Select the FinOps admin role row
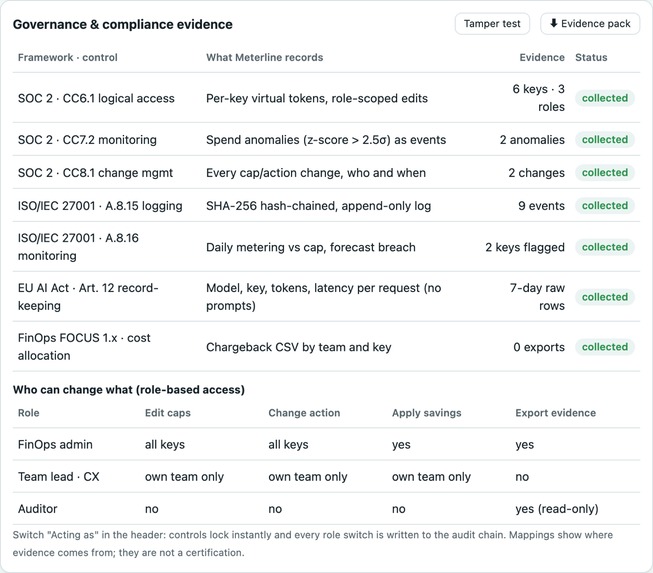Viewport: 653px width, 573px height. click(326, 444)
